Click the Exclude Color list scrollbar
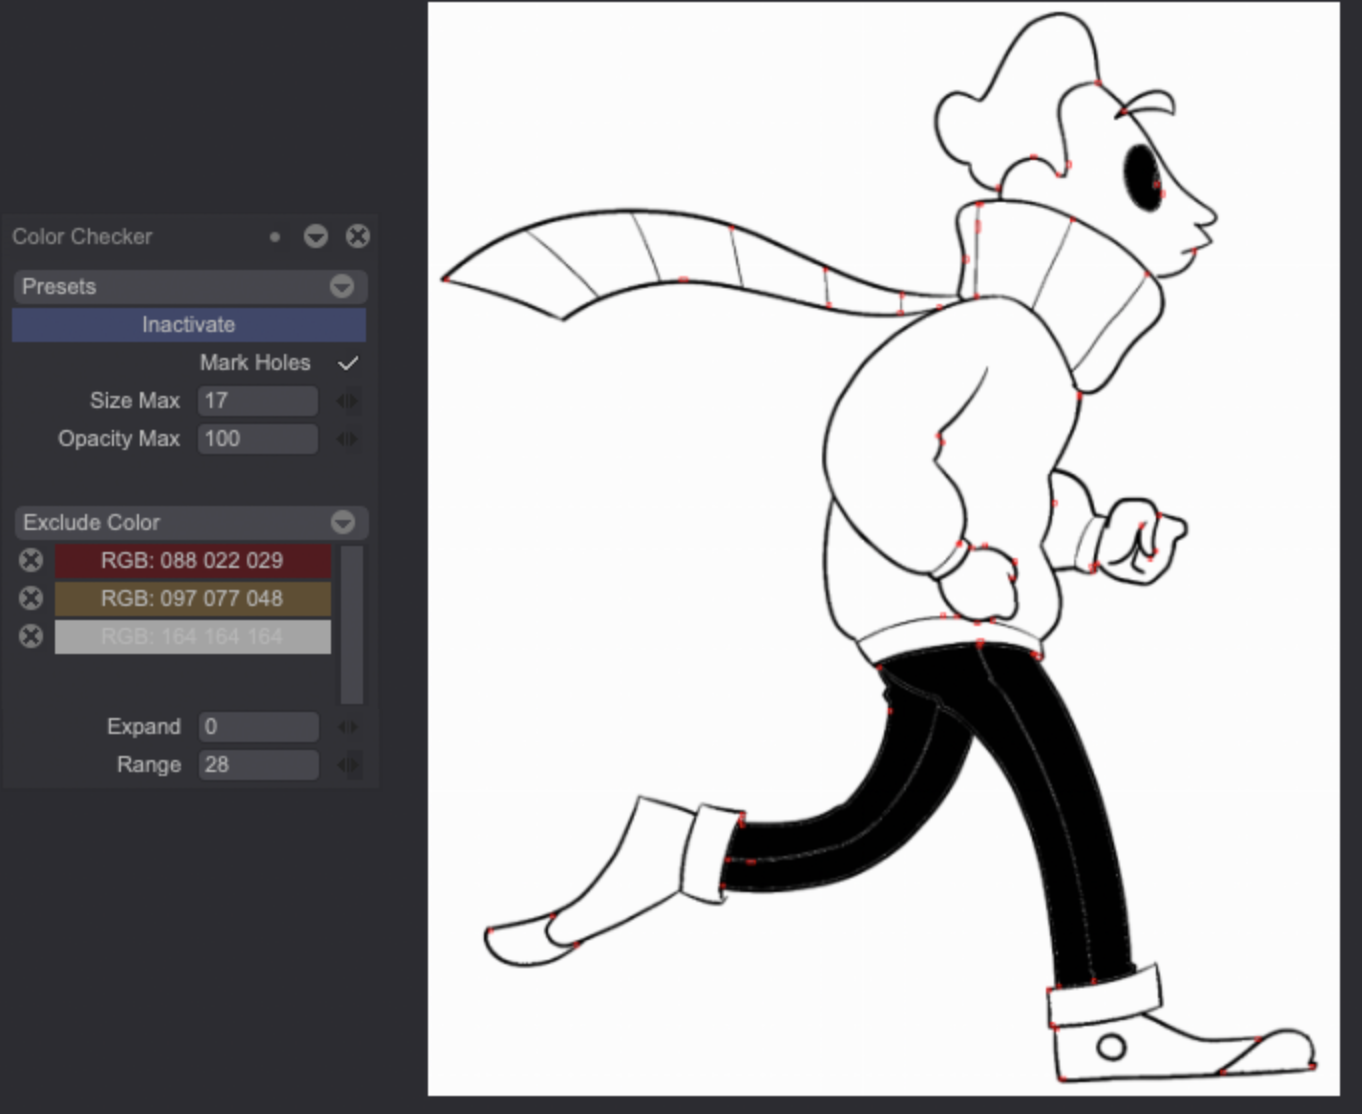This screenshot has height=1114, width=1362. [x=351, y=625]
